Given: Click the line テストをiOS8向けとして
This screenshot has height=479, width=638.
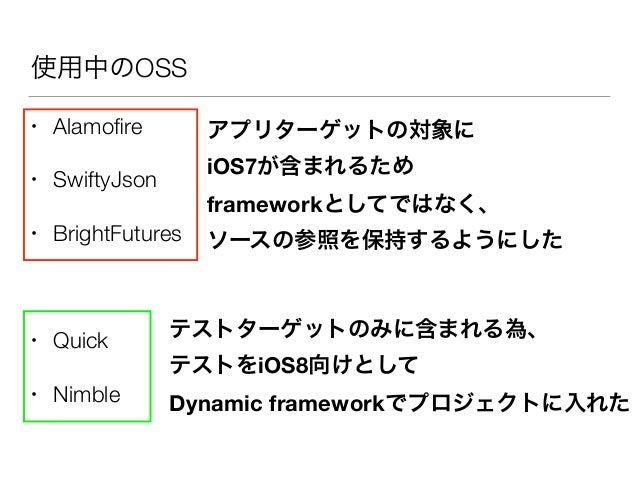Looking at the screenshot, I should [x=294, y=364].
